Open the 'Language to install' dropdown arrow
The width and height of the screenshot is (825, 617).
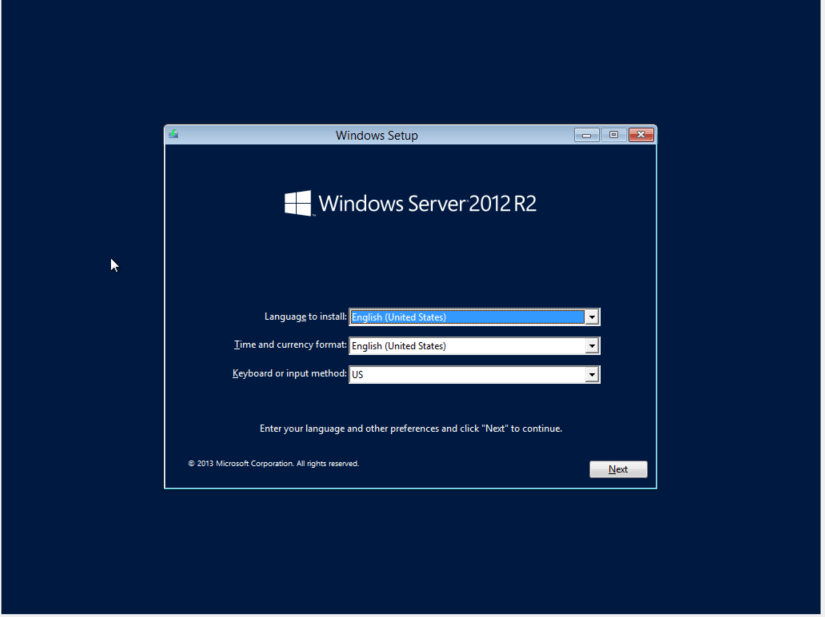592,316
